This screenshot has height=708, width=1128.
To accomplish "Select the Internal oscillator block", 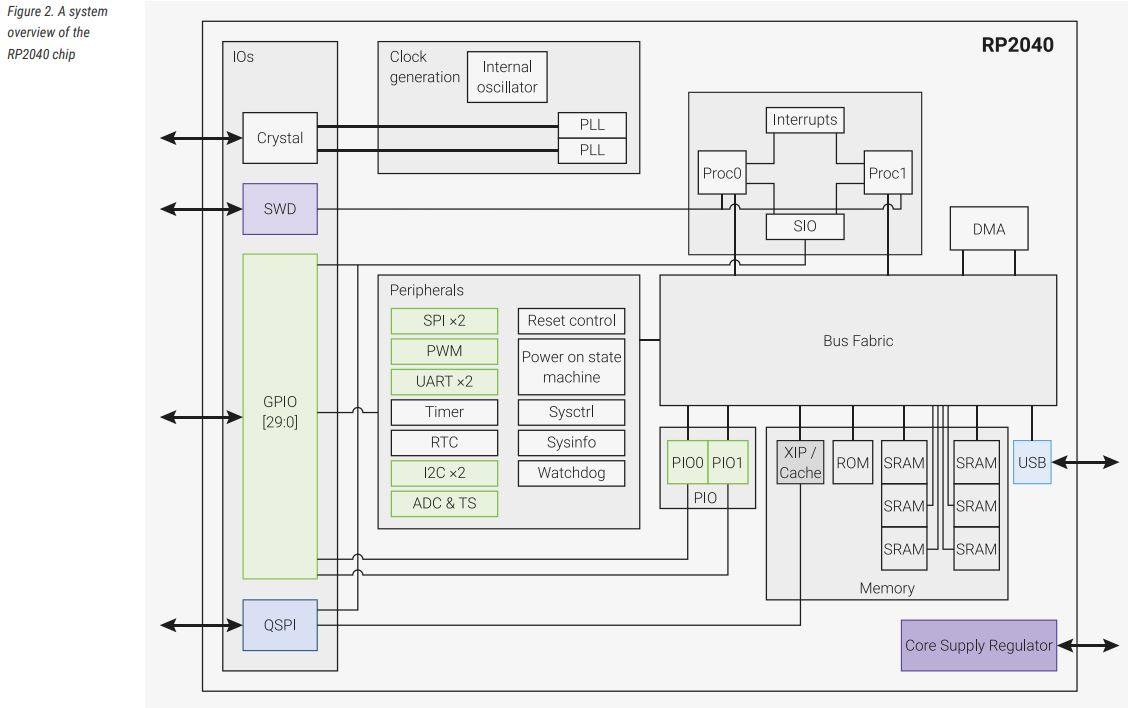I will pyautogui.click(x=506, y=76).
